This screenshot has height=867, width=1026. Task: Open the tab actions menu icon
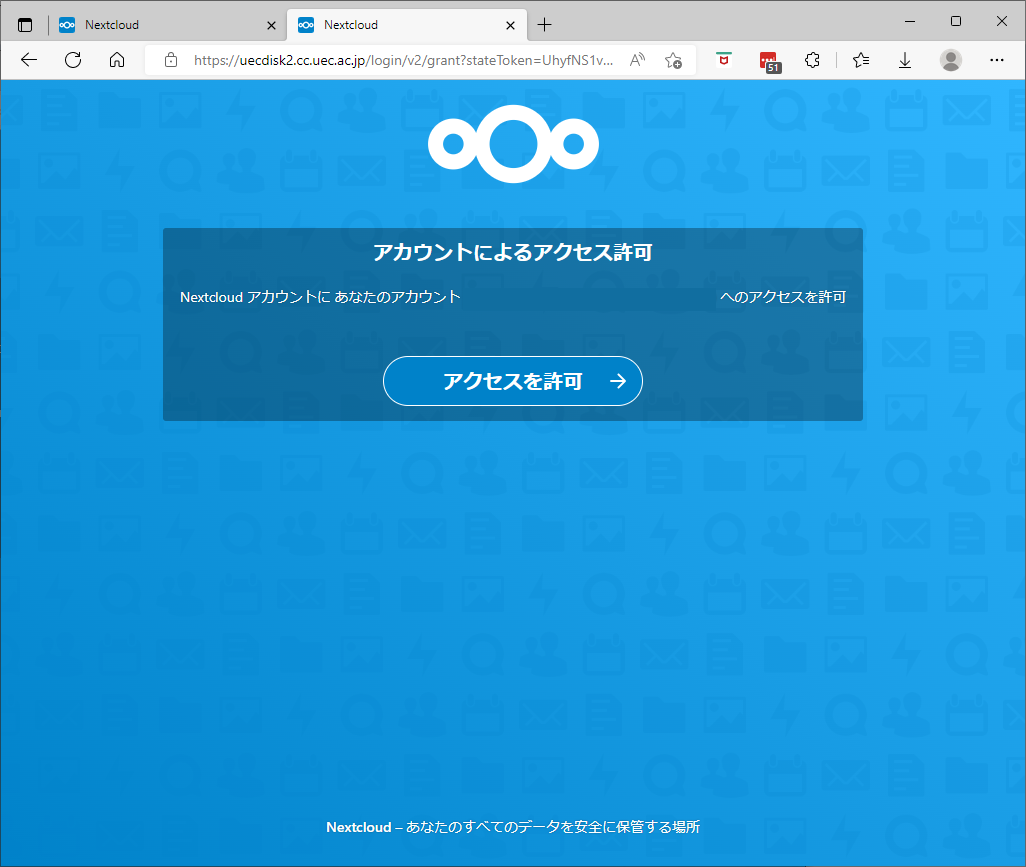[25, 26]
